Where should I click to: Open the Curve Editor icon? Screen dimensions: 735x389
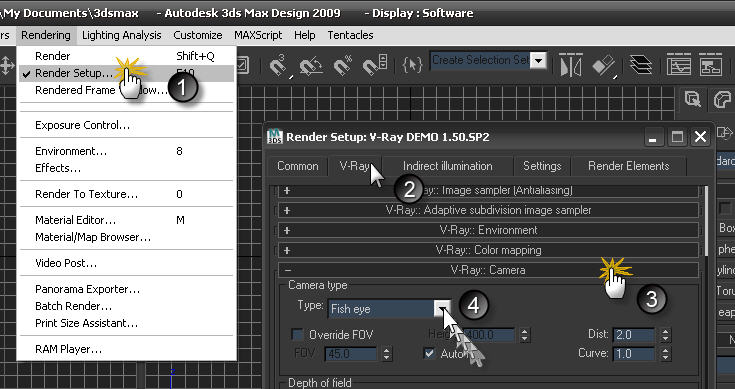tap(679, 65)
